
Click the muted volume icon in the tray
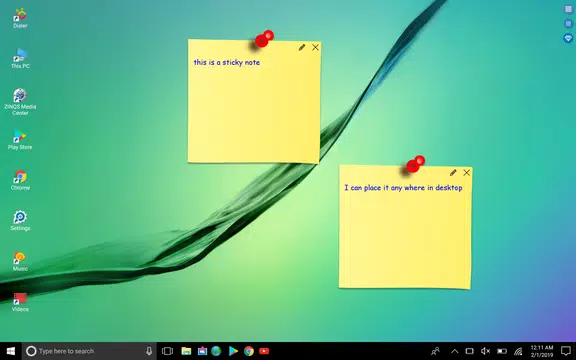485,351
